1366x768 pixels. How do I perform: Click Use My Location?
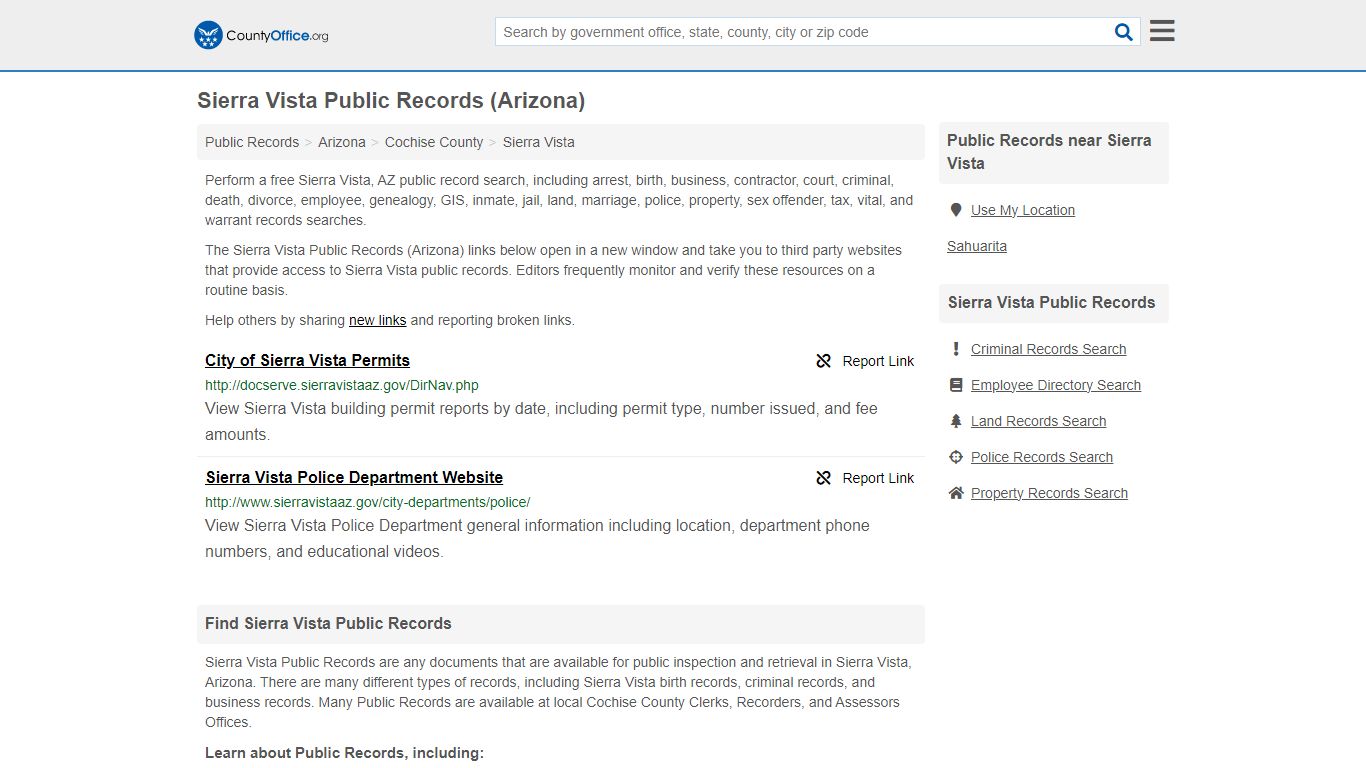1023,210
